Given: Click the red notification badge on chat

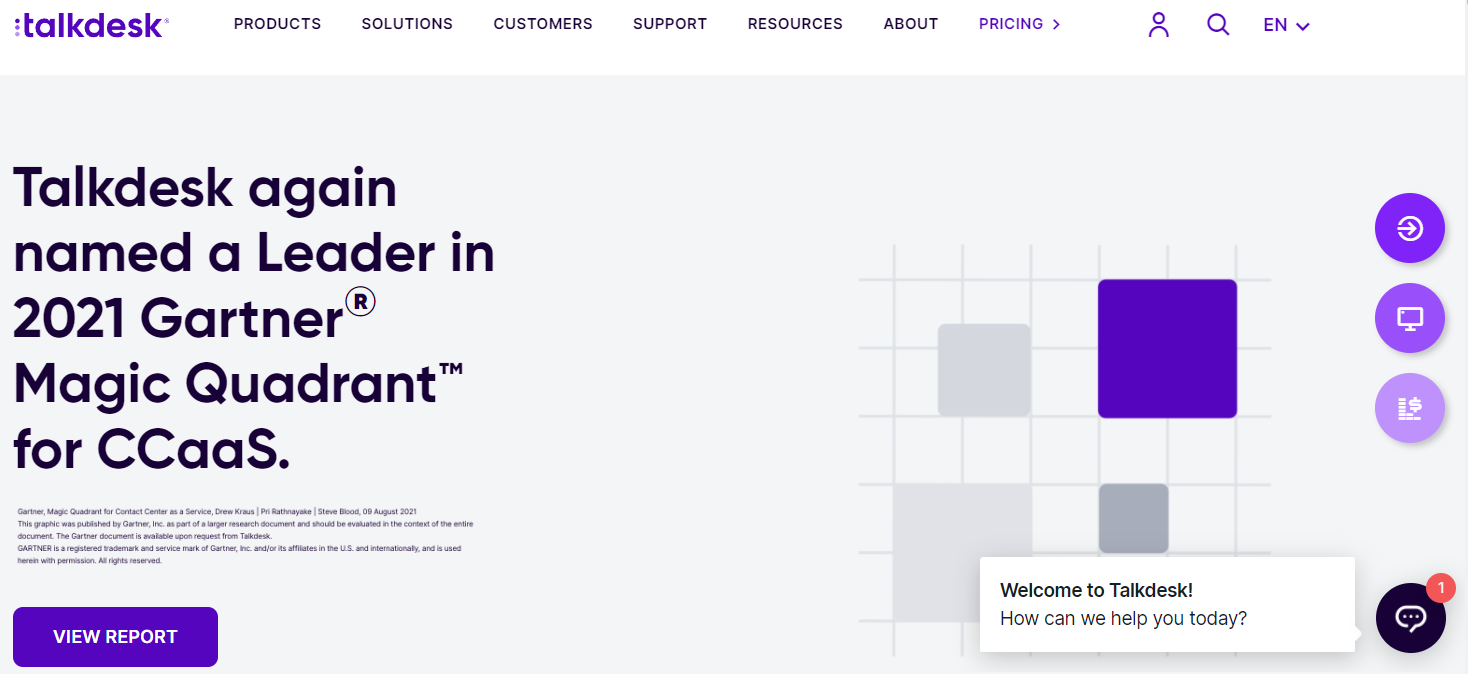Looking at the screenshot, I should 1440,588.
